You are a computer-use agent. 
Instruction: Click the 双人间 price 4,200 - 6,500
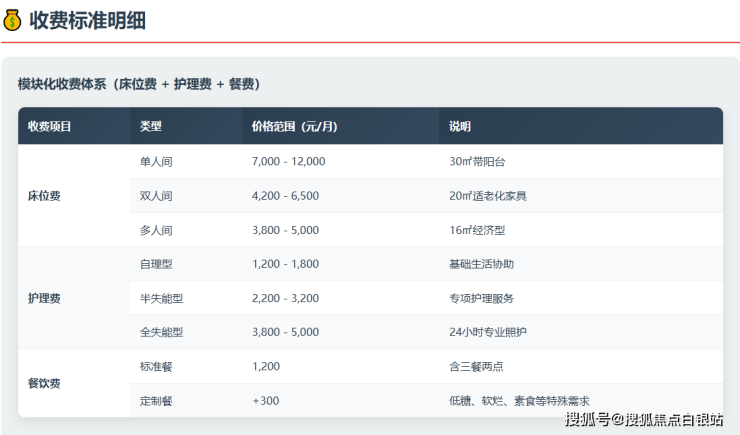(x=286, y=196)
